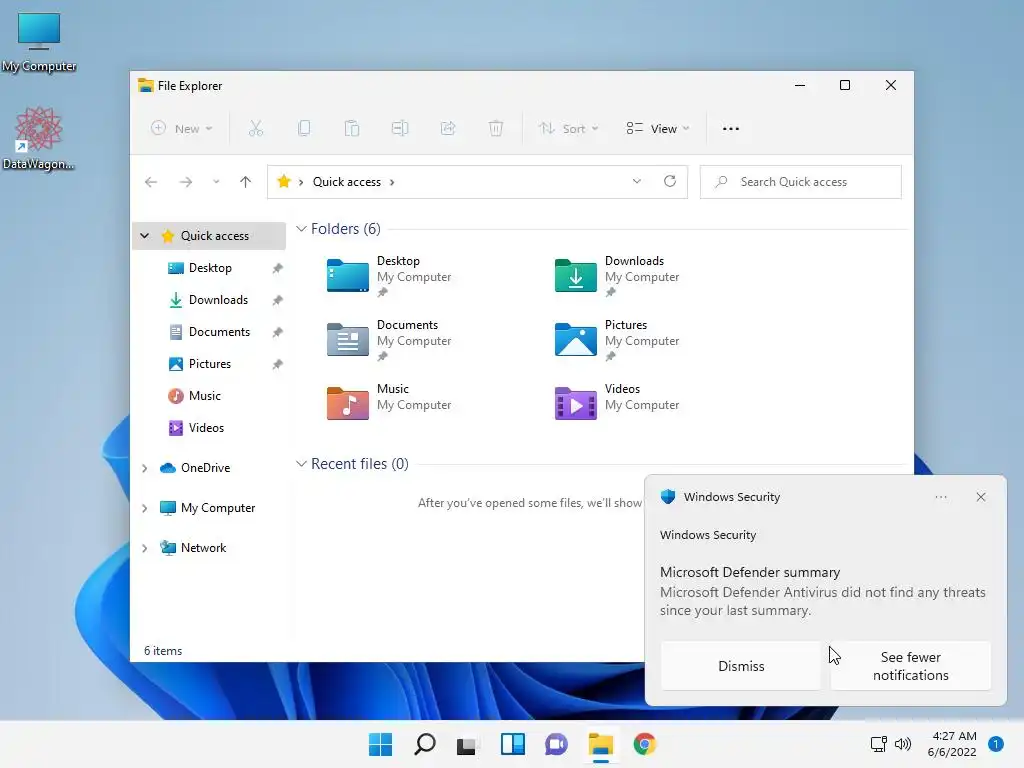This screenshot has height=768, width=1024.
Task: Close the Windows Security notification
Action: [x=981, y=497]
